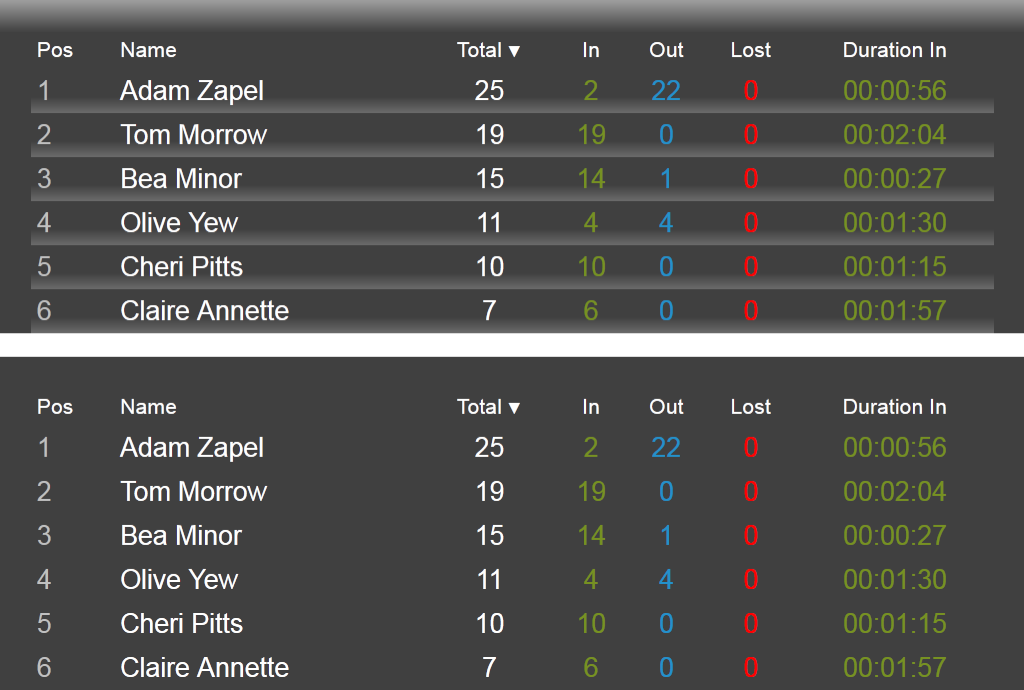Select Adam Zapel row in top table
This screenshot has height=690, width=1024.
(512, 91)
